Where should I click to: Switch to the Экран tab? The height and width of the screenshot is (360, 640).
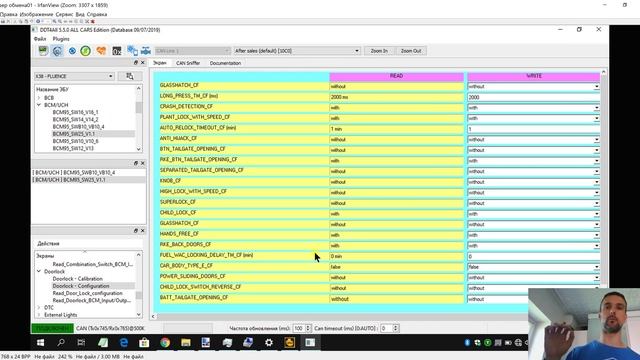click(x=160, y=63)
